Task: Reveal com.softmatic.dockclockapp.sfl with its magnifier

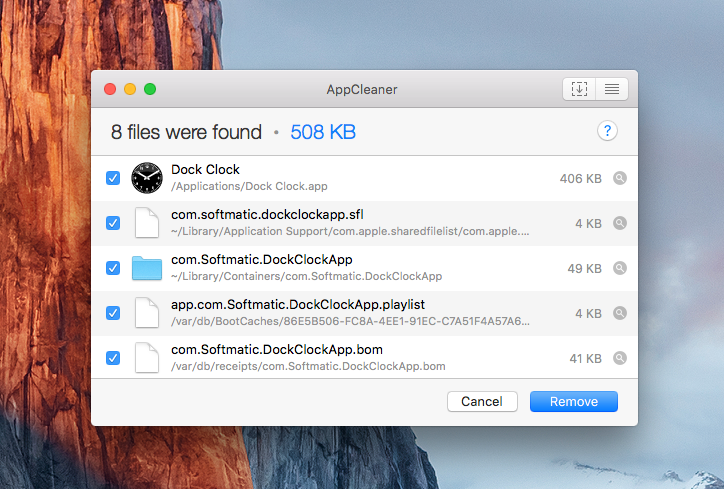Action: click(x=620, y=223)
